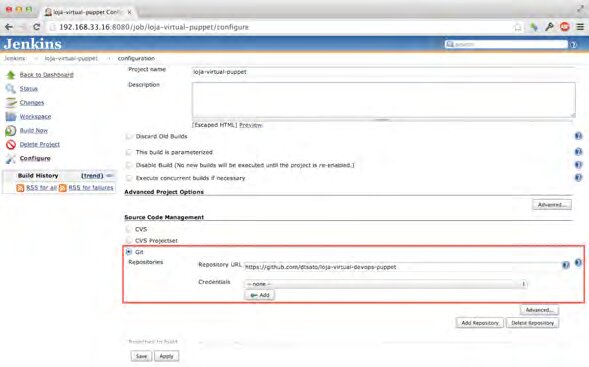This screenshot has width=589, height=367.
Task: Tick This build is parameterized checkbox
Action: tap(129, 152)
